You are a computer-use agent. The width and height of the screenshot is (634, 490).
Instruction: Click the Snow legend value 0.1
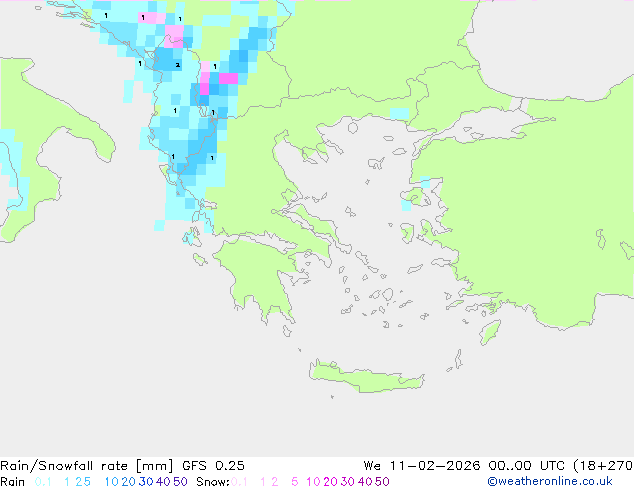tap(239, 482)
